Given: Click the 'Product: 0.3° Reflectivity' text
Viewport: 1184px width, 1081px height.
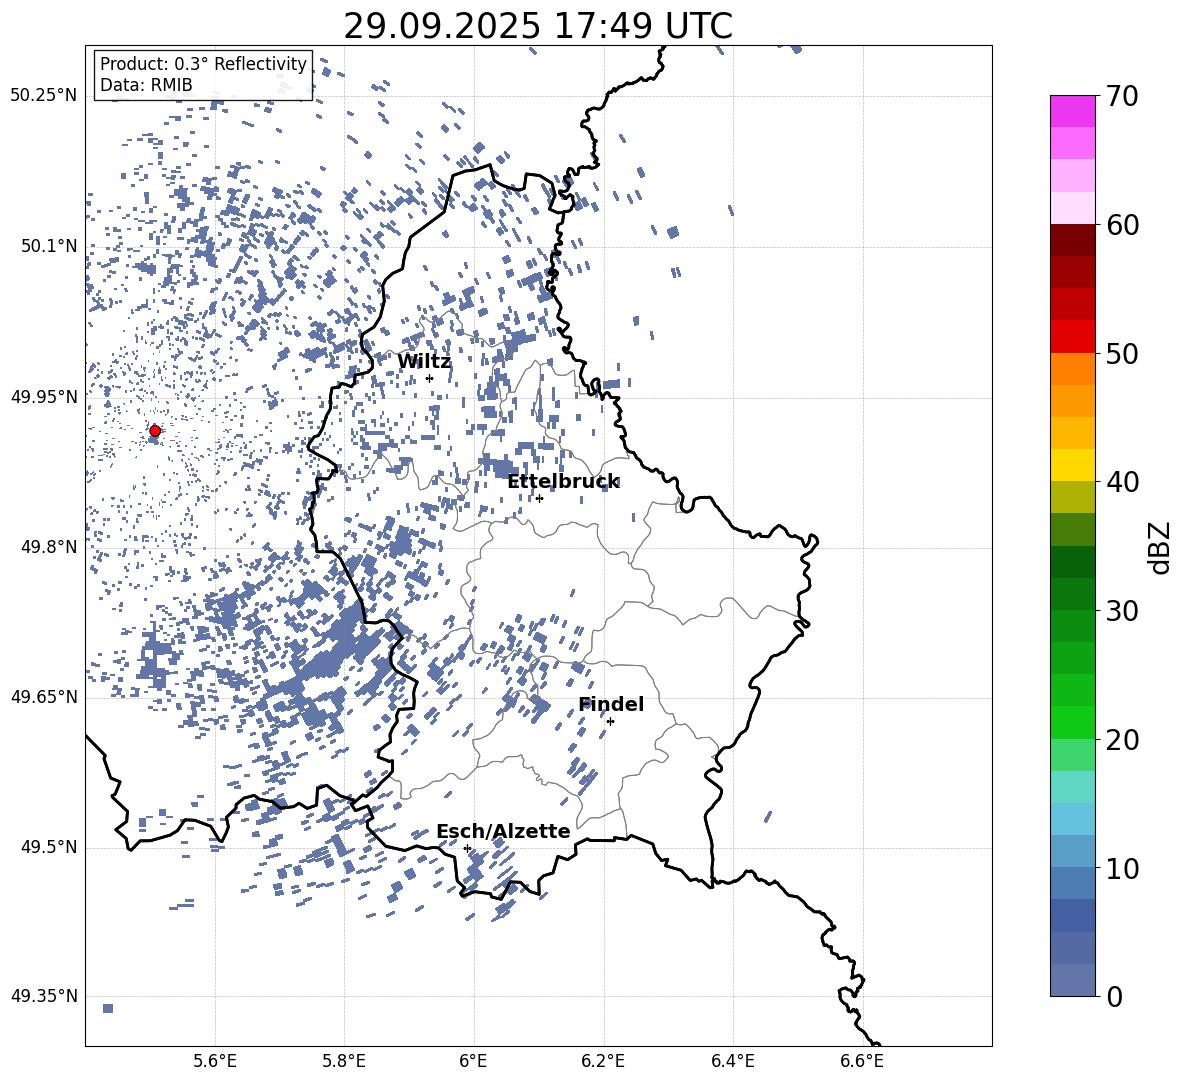Looking at the screenshot, I should (x=203, y=63).
